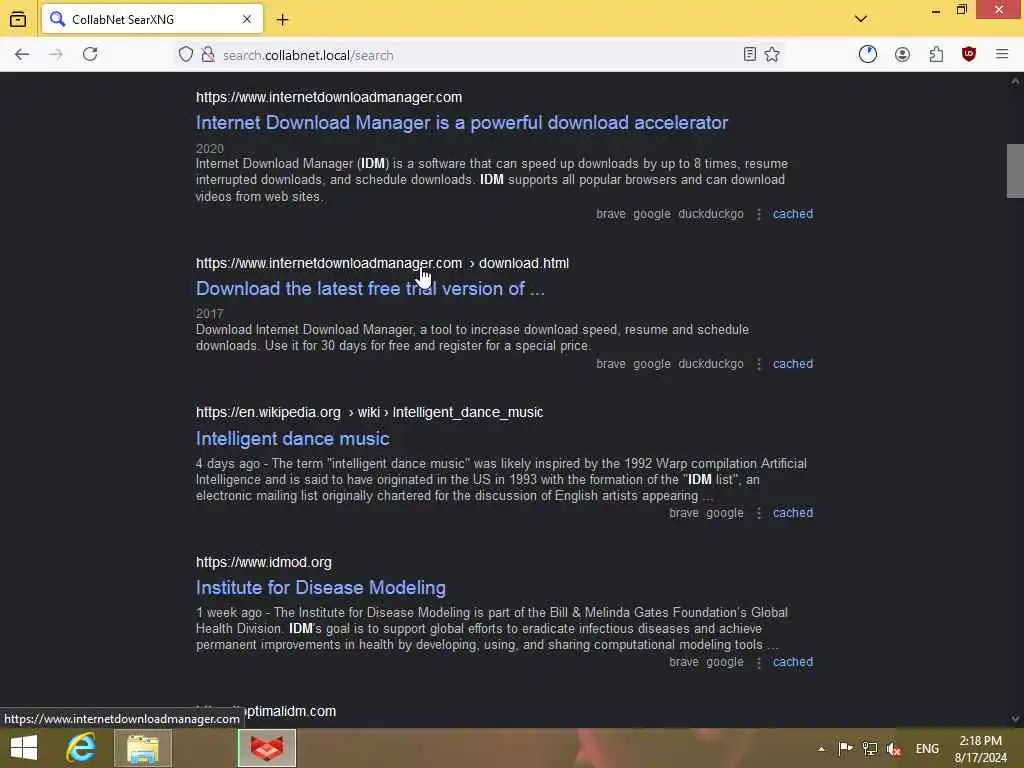The height and width of the screenshot is (768, 1024).
Task: Open the muted volume tray icon
Action: 893,749
